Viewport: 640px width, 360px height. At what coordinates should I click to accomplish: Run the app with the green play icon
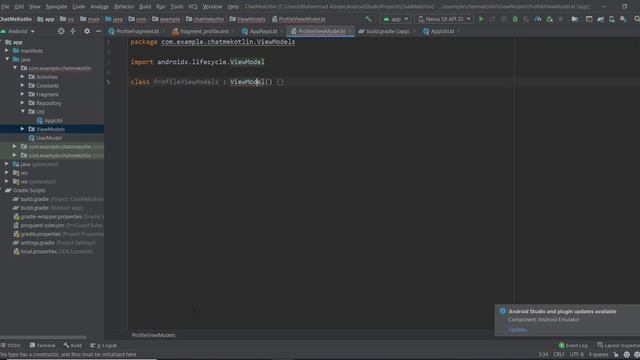click(x=481, y=19)
